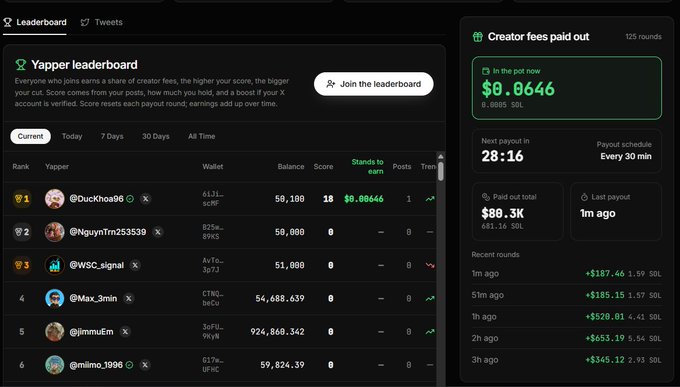Click @WSC_signal avatar picture
680x387 pixels.
pyautogui.click(x=55, y=265)
